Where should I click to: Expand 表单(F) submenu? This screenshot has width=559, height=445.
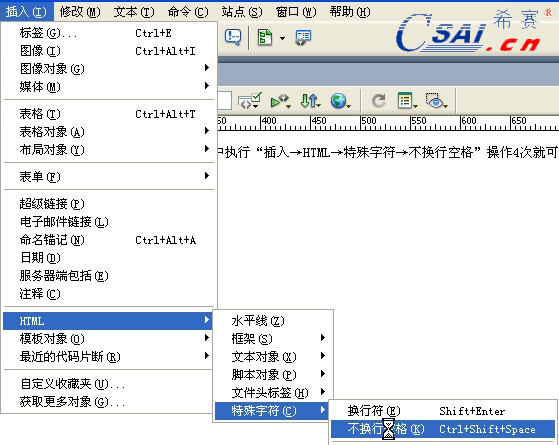click(109, 177)
